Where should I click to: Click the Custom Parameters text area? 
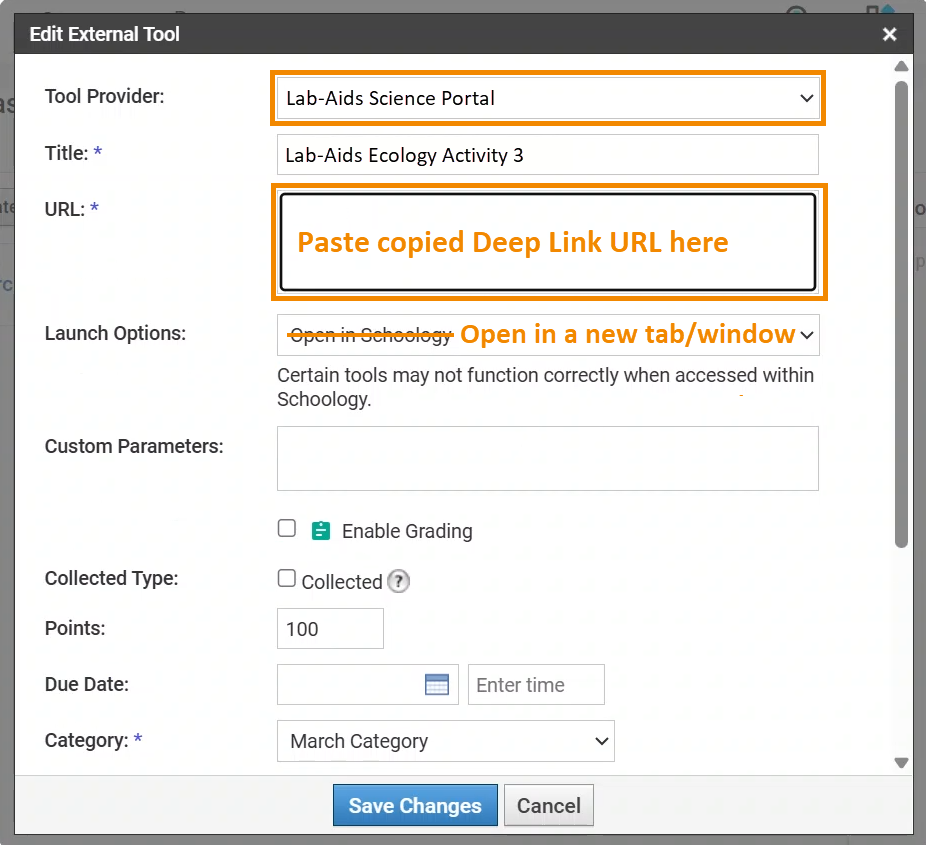click(x=548, y=458)
